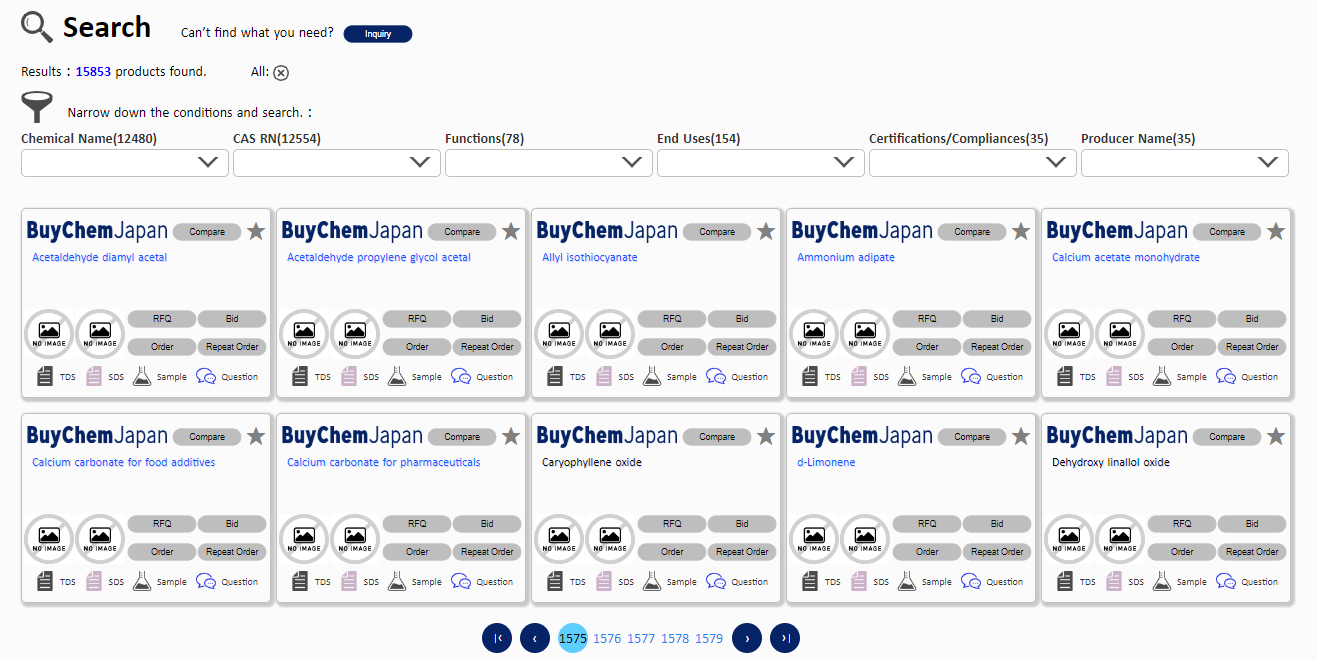Click Repeat Order for d-Limonene
The height and width of the screenshot is (660, 1317).
point(997,552)
